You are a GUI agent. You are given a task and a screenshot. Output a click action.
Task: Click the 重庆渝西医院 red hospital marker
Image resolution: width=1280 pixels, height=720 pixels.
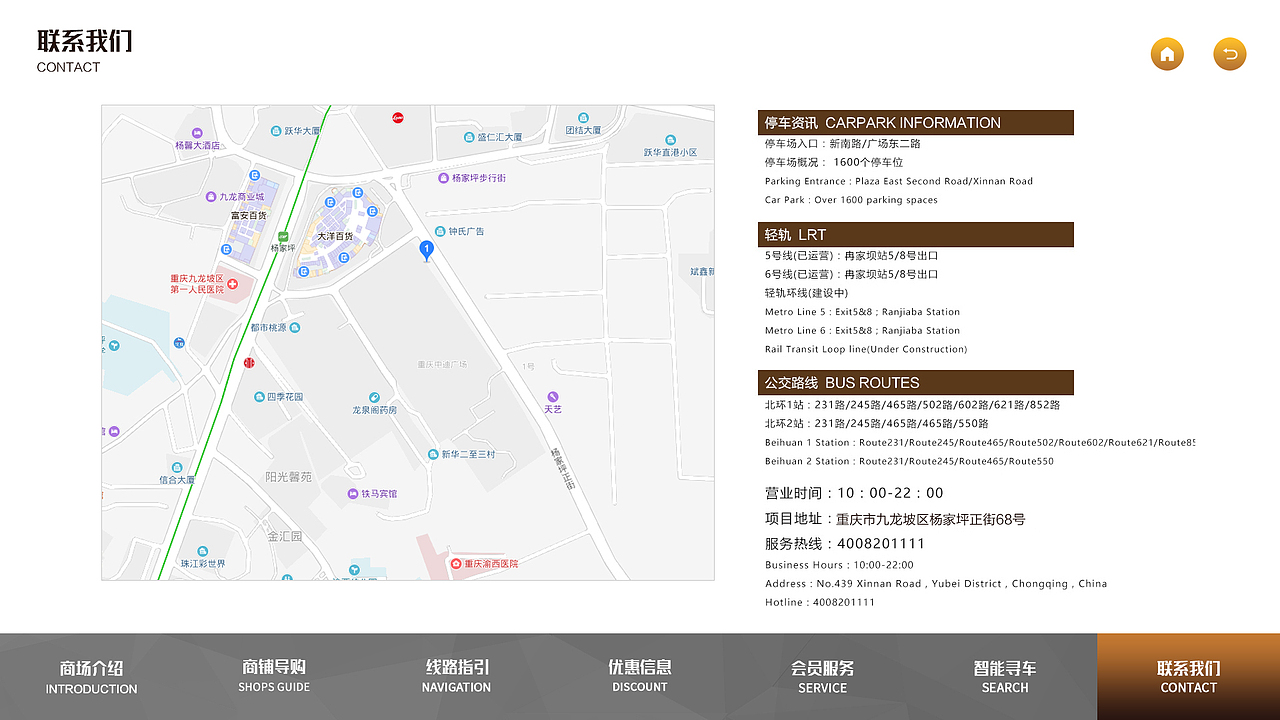click(x=457, y=563)
